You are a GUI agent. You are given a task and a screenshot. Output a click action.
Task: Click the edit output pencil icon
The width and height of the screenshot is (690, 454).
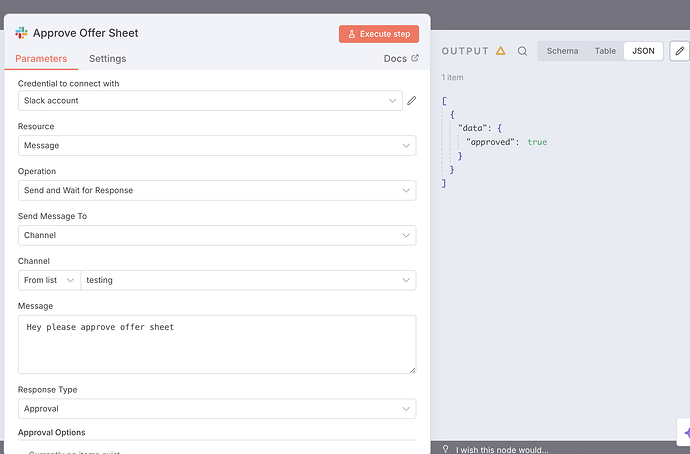pos(681,51)
